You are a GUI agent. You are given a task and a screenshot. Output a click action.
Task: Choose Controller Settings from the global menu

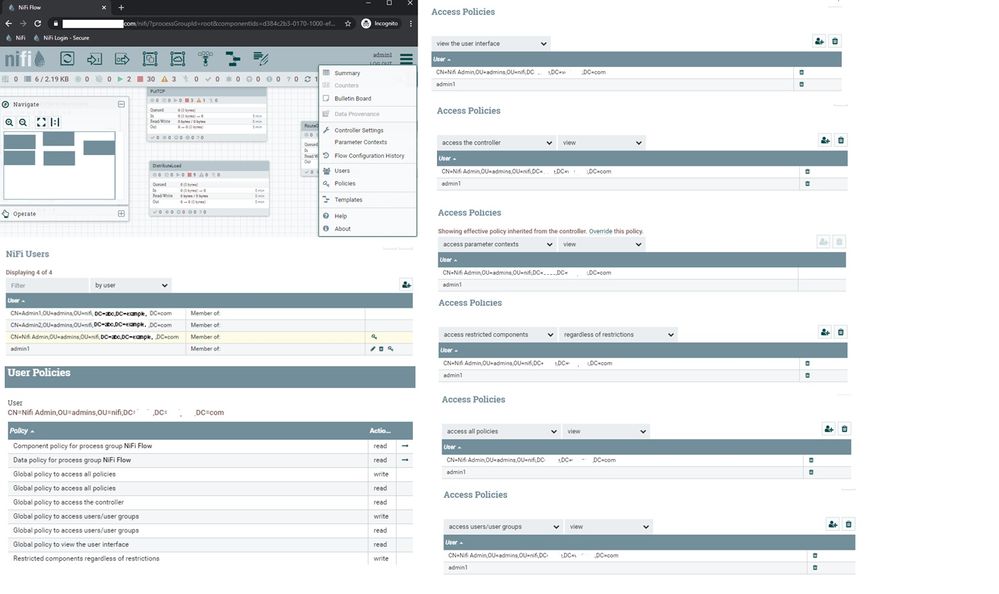[359, 130]
